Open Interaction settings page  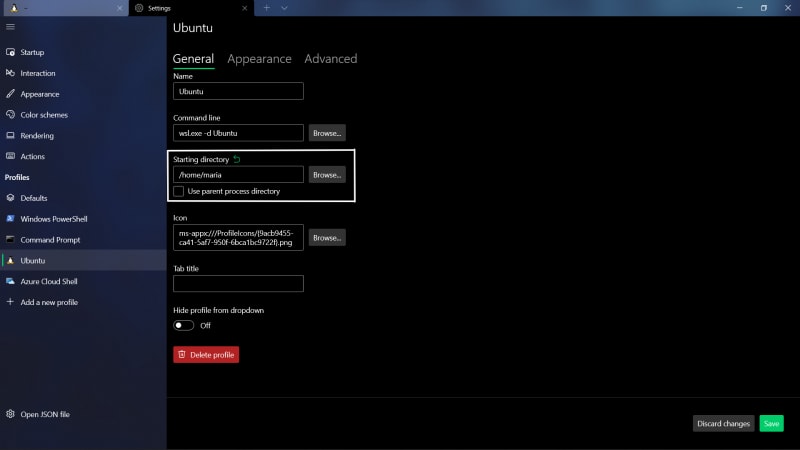83,73
